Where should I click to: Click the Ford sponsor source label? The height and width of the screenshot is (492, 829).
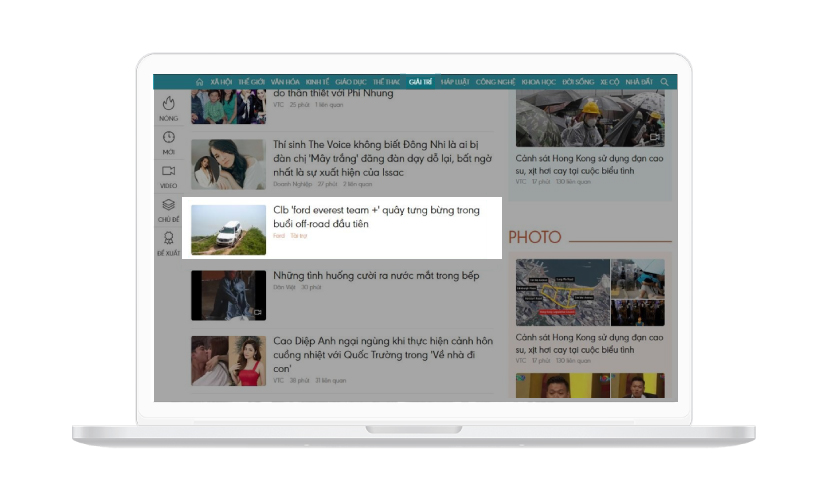pyautogui.click(x=279, y=236)
